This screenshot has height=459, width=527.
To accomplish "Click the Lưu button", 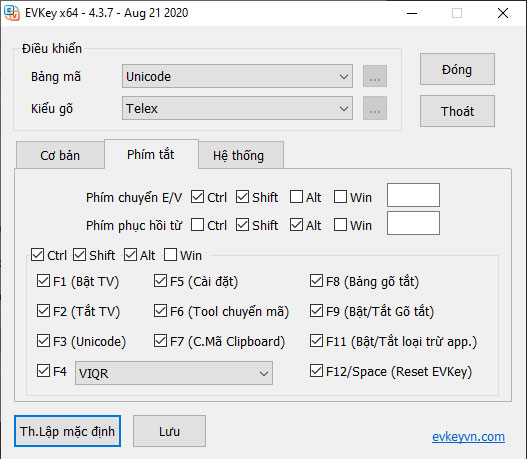I will click(x=169, y=431).
